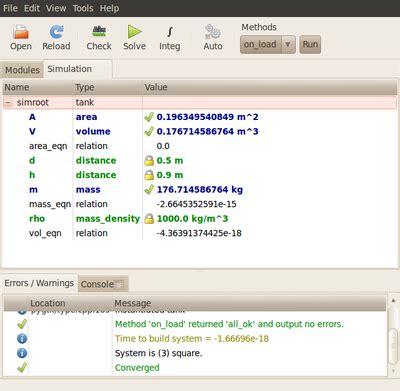Click info icon beside System is square

[22, 353]
